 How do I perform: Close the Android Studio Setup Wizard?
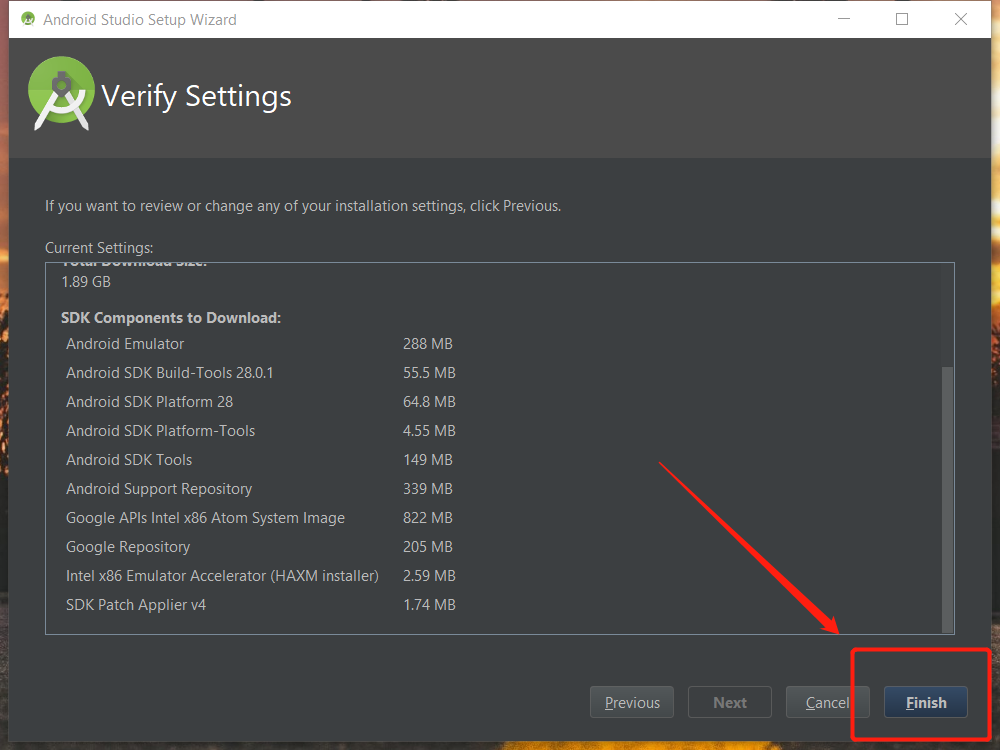click(x=961, y=19)
